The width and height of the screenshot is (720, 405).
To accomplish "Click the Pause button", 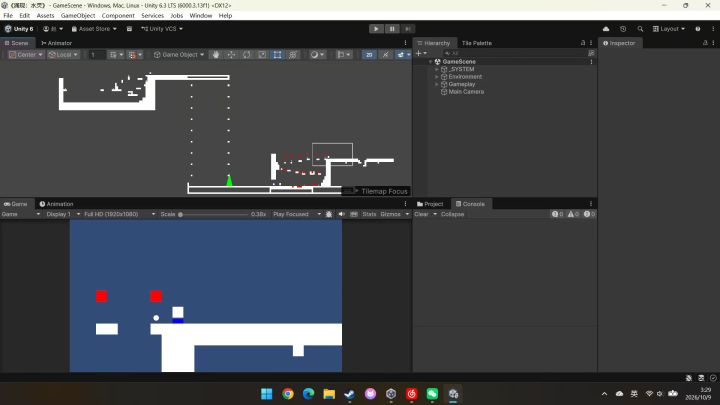I will 392,29.
